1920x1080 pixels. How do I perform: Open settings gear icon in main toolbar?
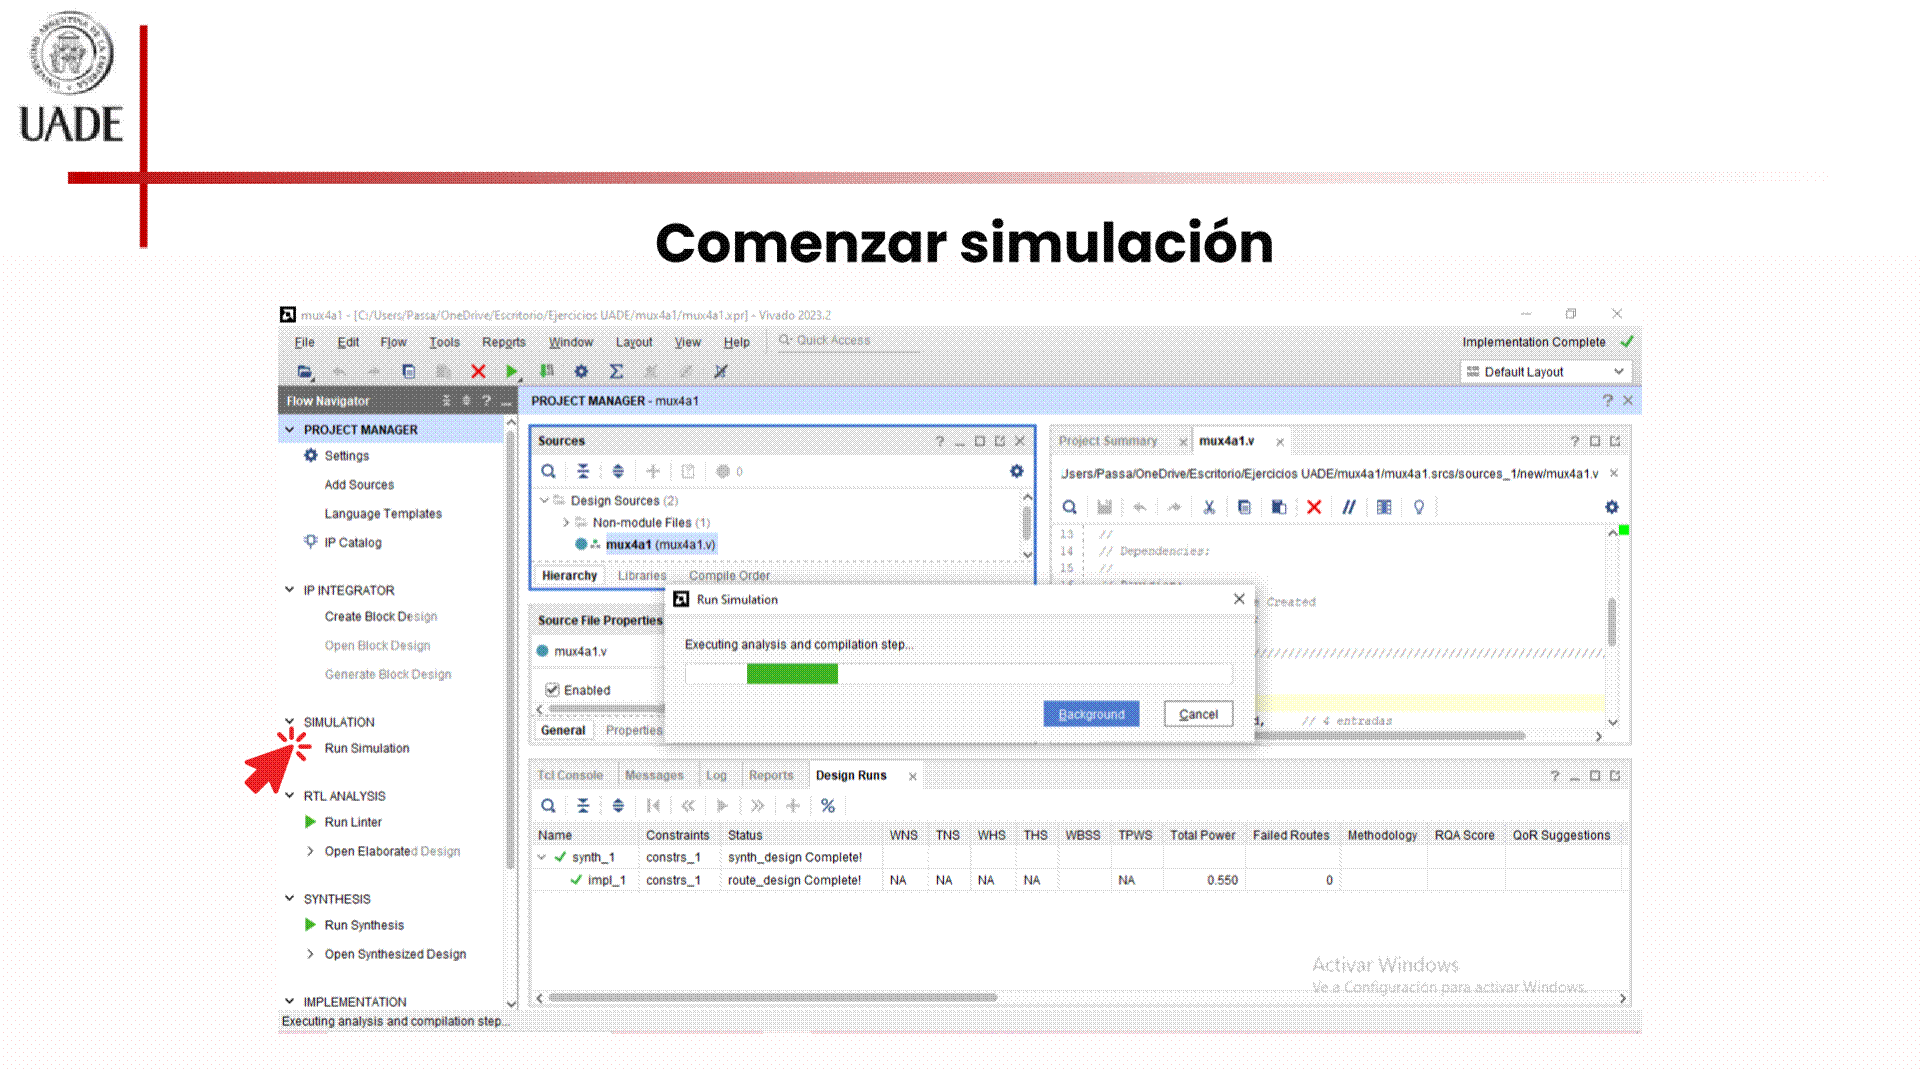tap(581, 371)
